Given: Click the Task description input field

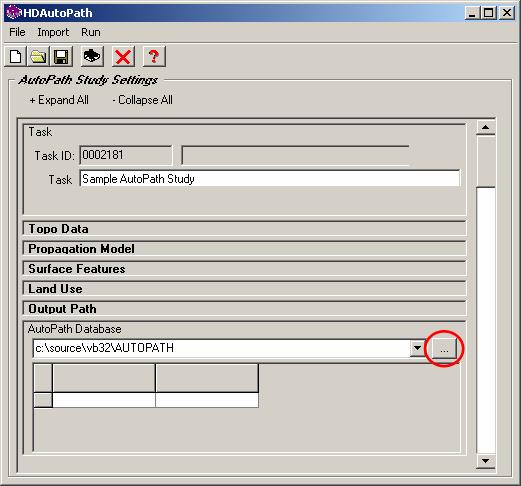Looking at the screenshot, I should pyautogui.click(x=270, y=179).
